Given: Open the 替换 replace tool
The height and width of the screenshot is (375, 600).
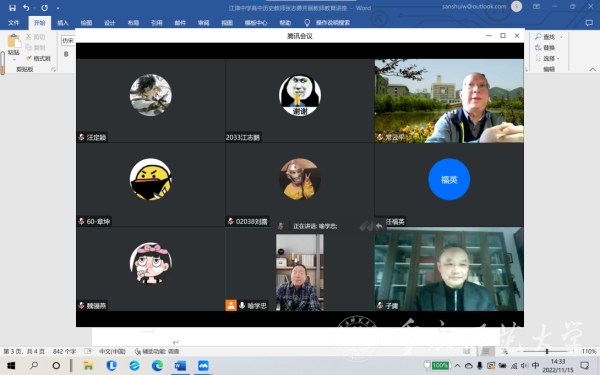Looking at the screenshot, I should coord(545,47).
